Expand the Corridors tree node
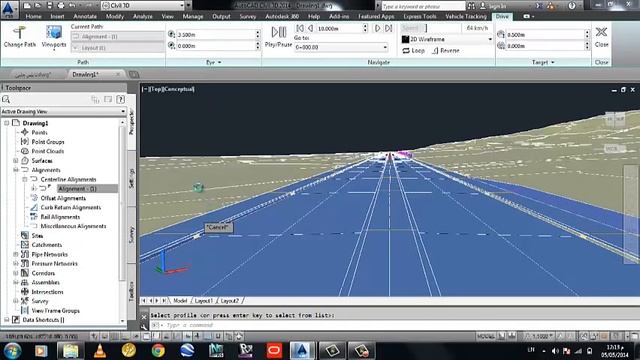 16,273
